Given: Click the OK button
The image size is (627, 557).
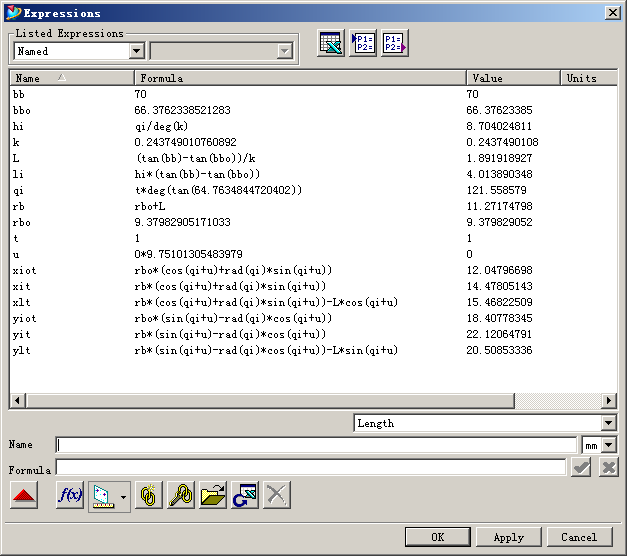Looking at the screenshot, I should click(437, 537).
